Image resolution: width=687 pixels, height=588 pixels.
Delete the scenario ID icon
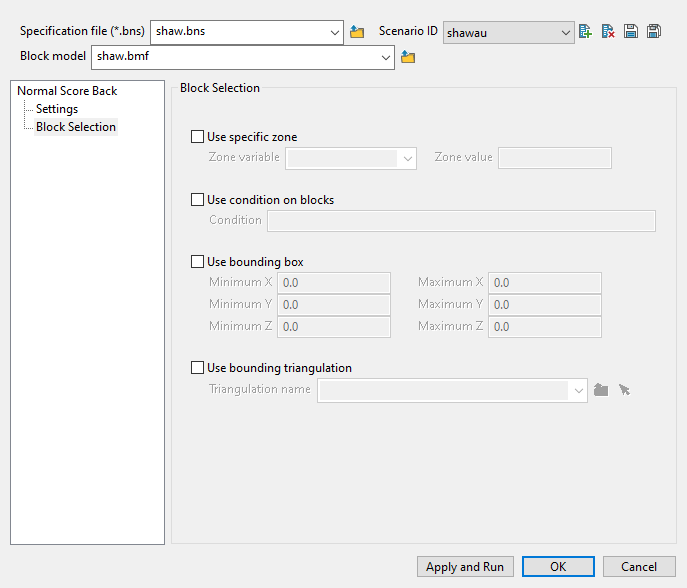tap(608, 32)
